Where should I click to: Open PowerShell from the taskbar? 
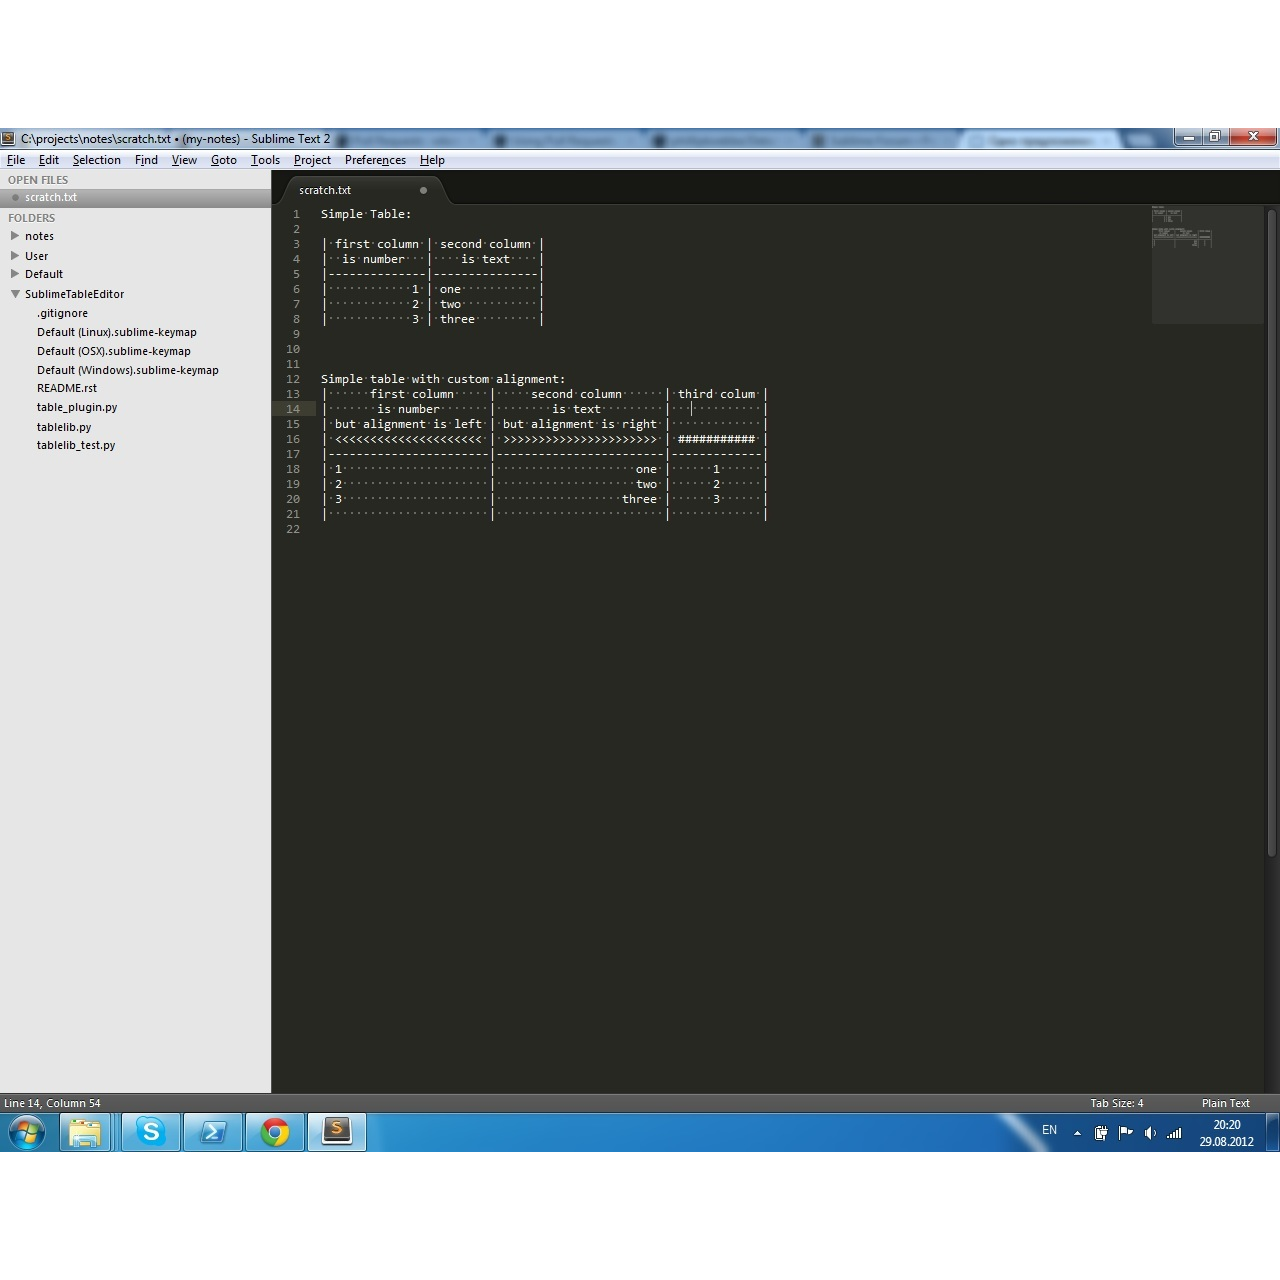click(213, 1132)
